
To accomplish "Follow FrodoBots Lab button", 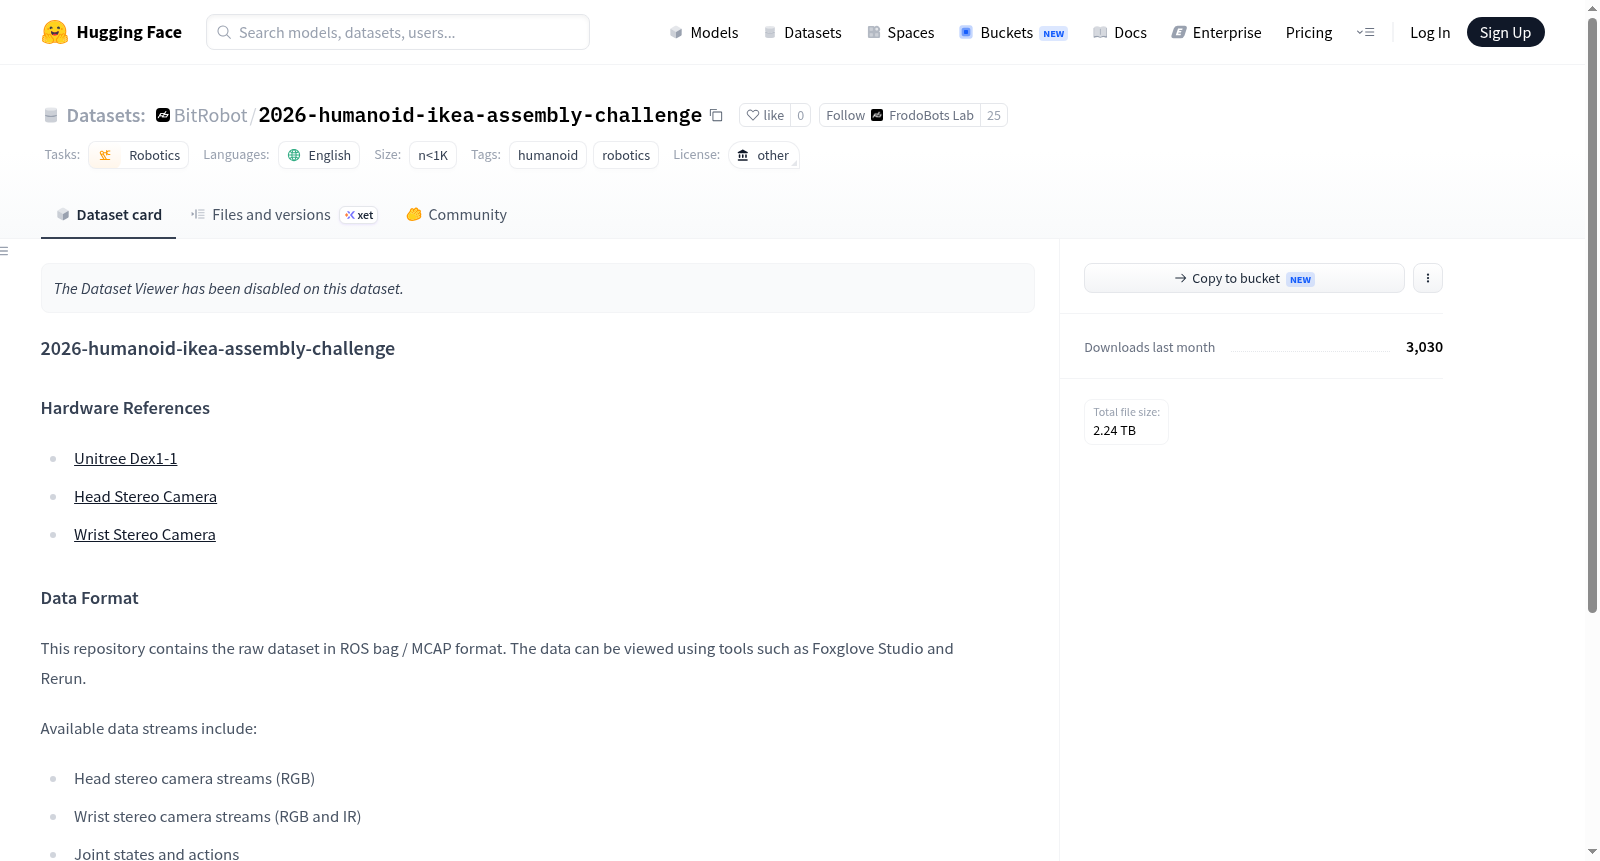I will click(x=900, y=115).
